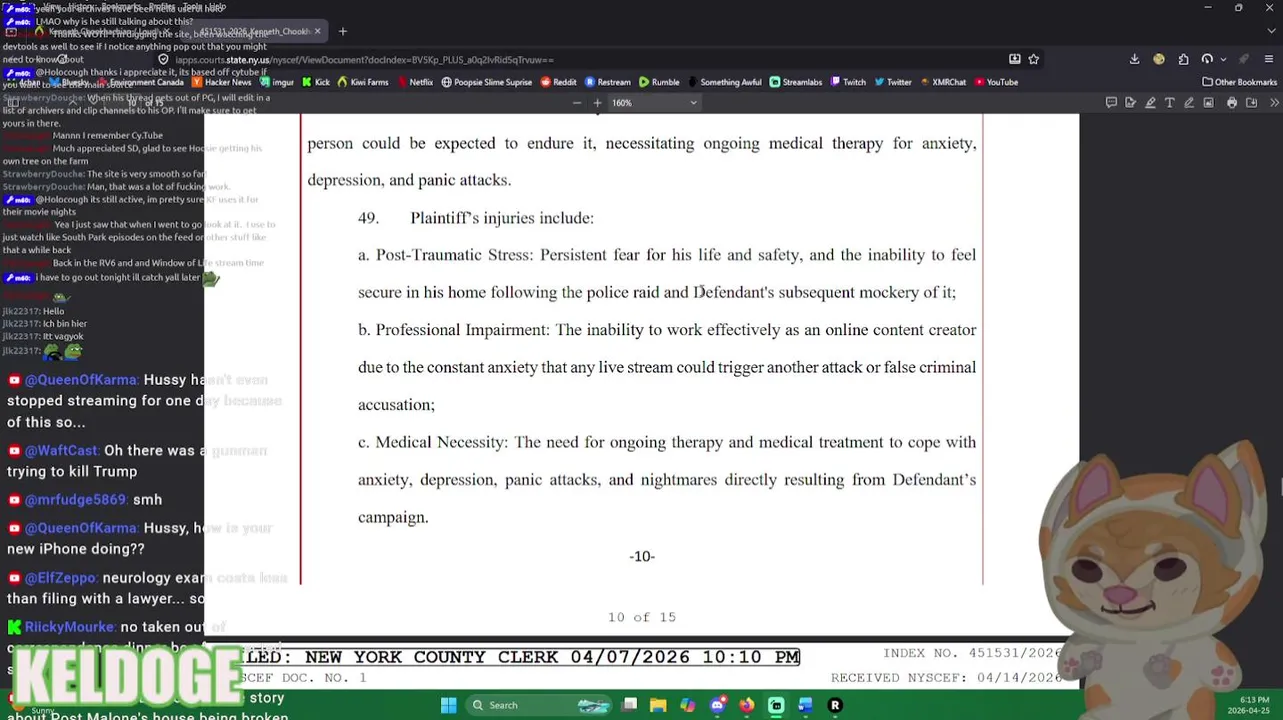Click @ElfZeppo's neurology exam chat message
This screenshot has width=1283, height=720.
point(148,588)
